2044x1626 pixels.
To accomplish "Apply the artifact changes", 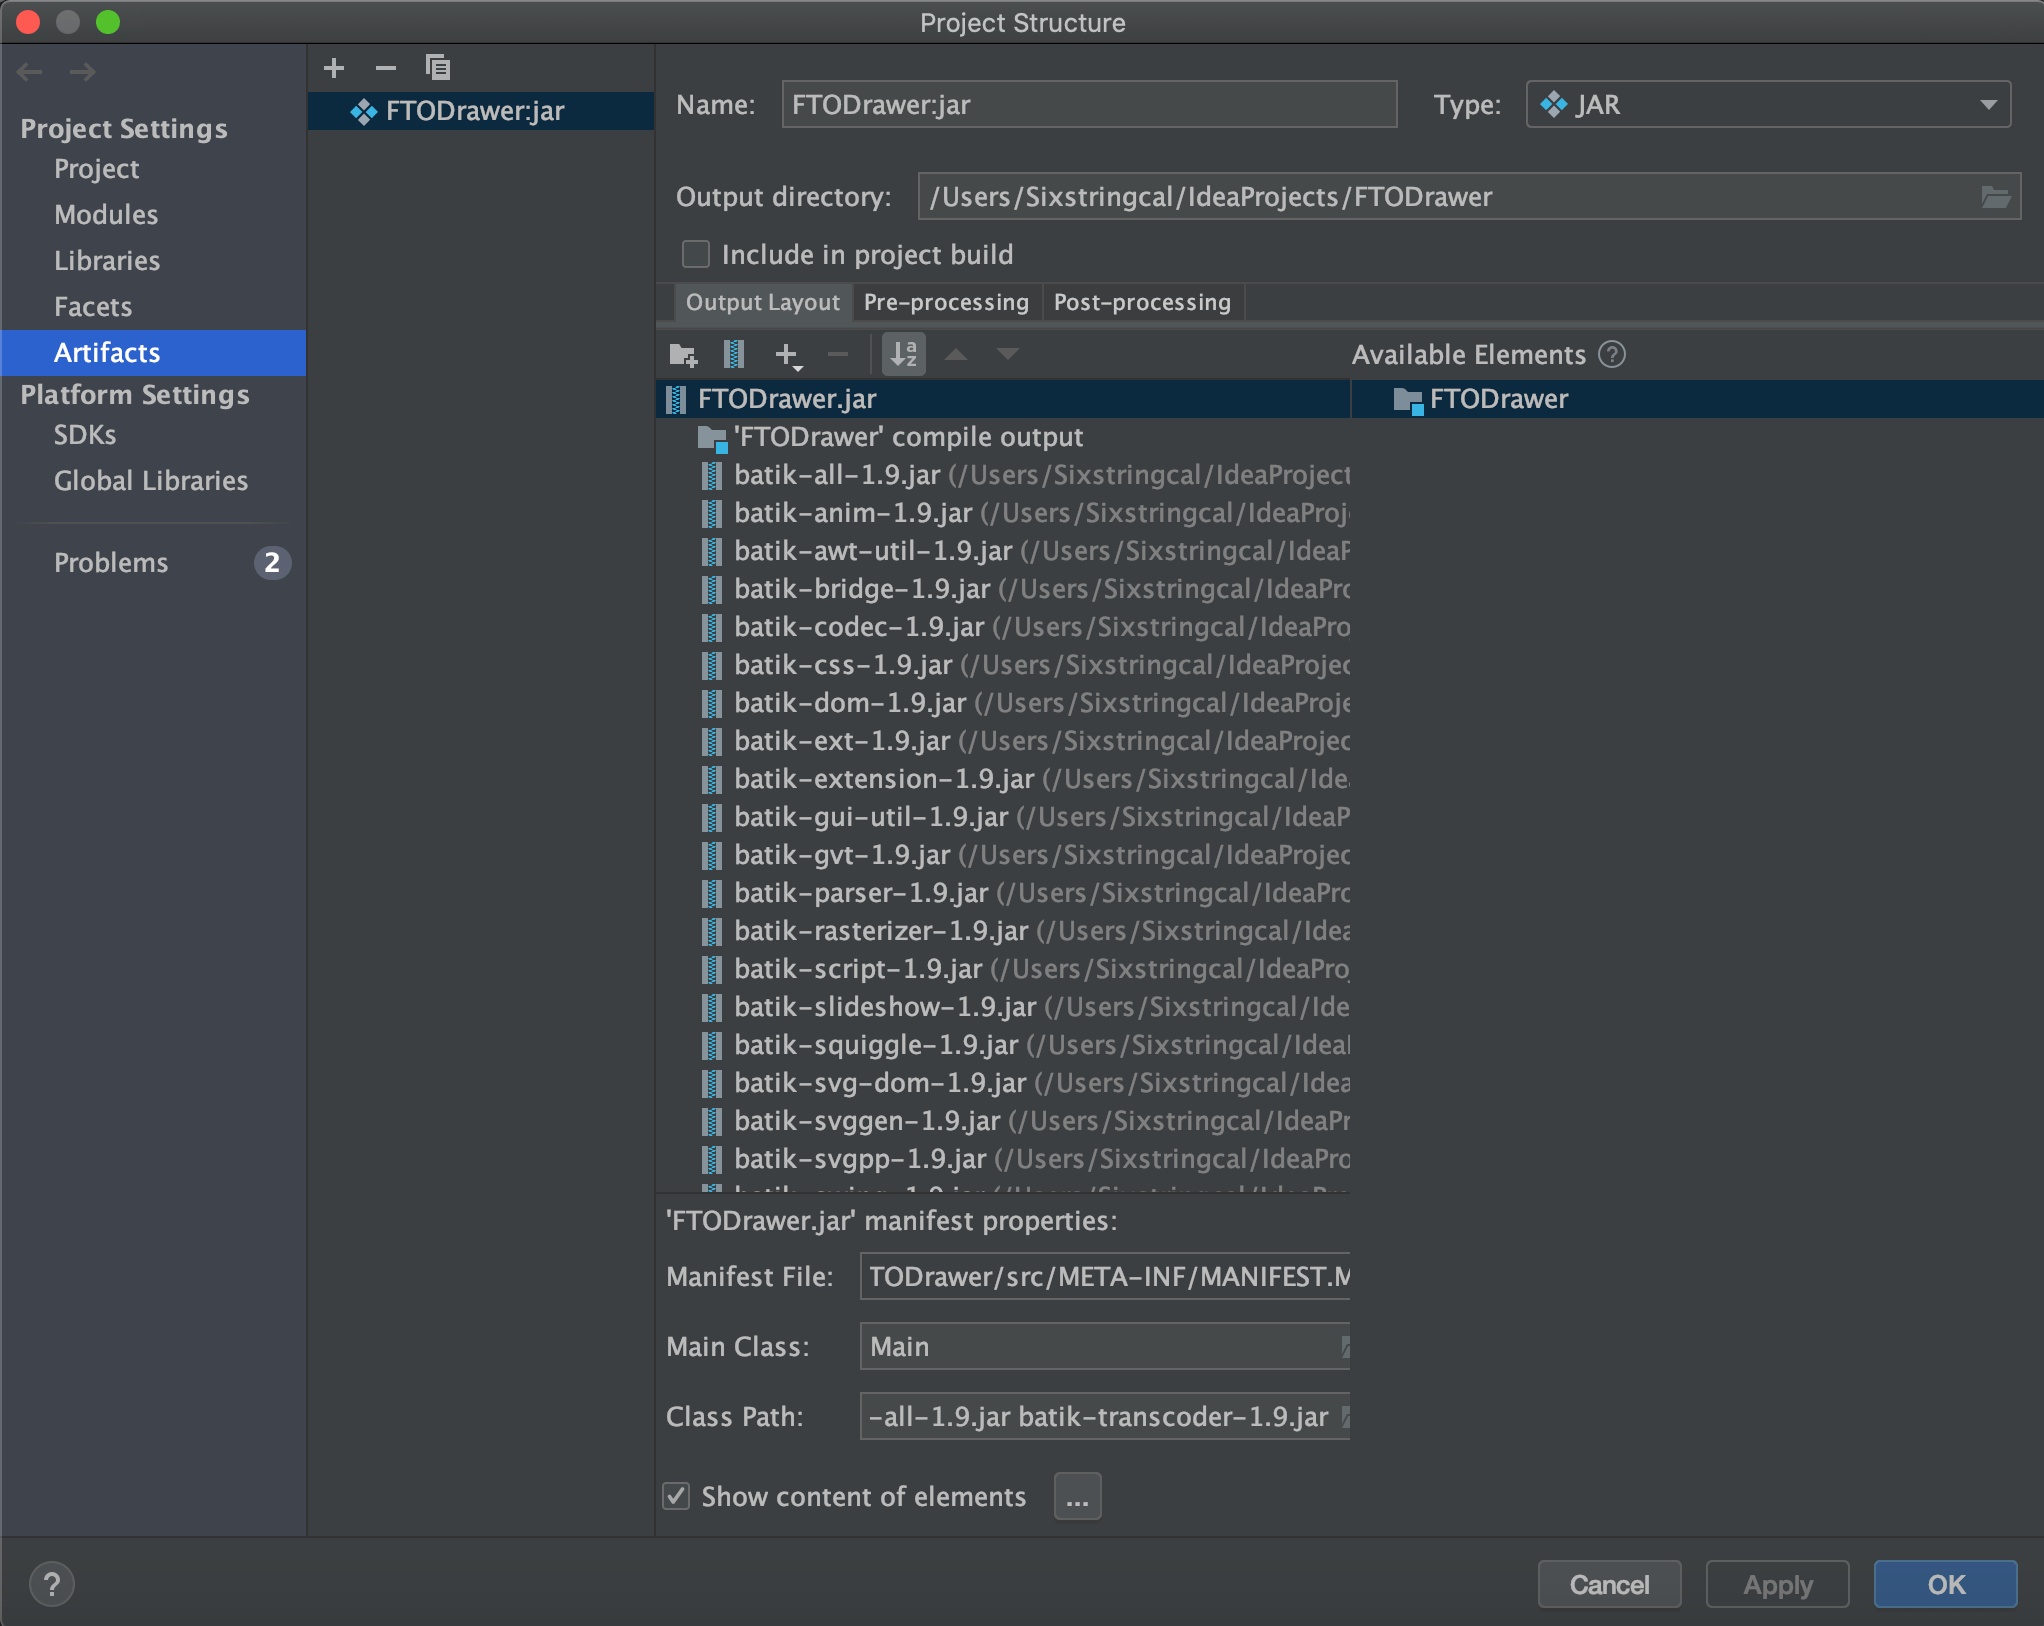I will 1776,1584.
